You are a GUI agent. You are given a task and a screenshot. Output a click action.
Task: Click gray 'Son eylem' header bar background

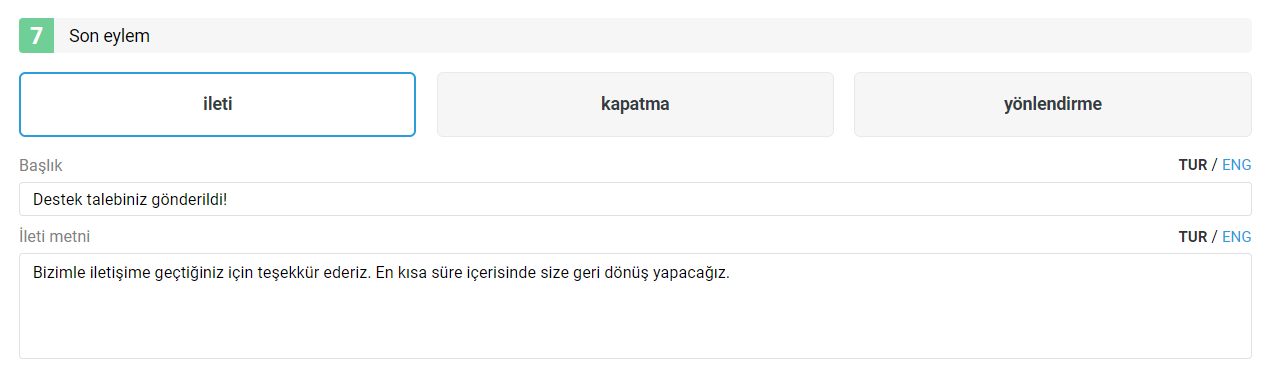[x=700, y=36]
